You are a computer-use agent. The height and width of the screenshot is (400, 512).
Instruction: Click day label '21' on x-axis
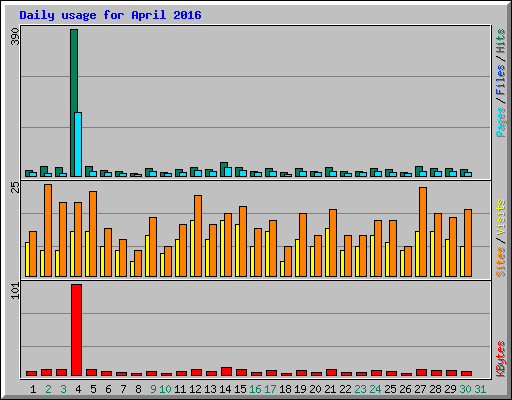tap(330, 389)
